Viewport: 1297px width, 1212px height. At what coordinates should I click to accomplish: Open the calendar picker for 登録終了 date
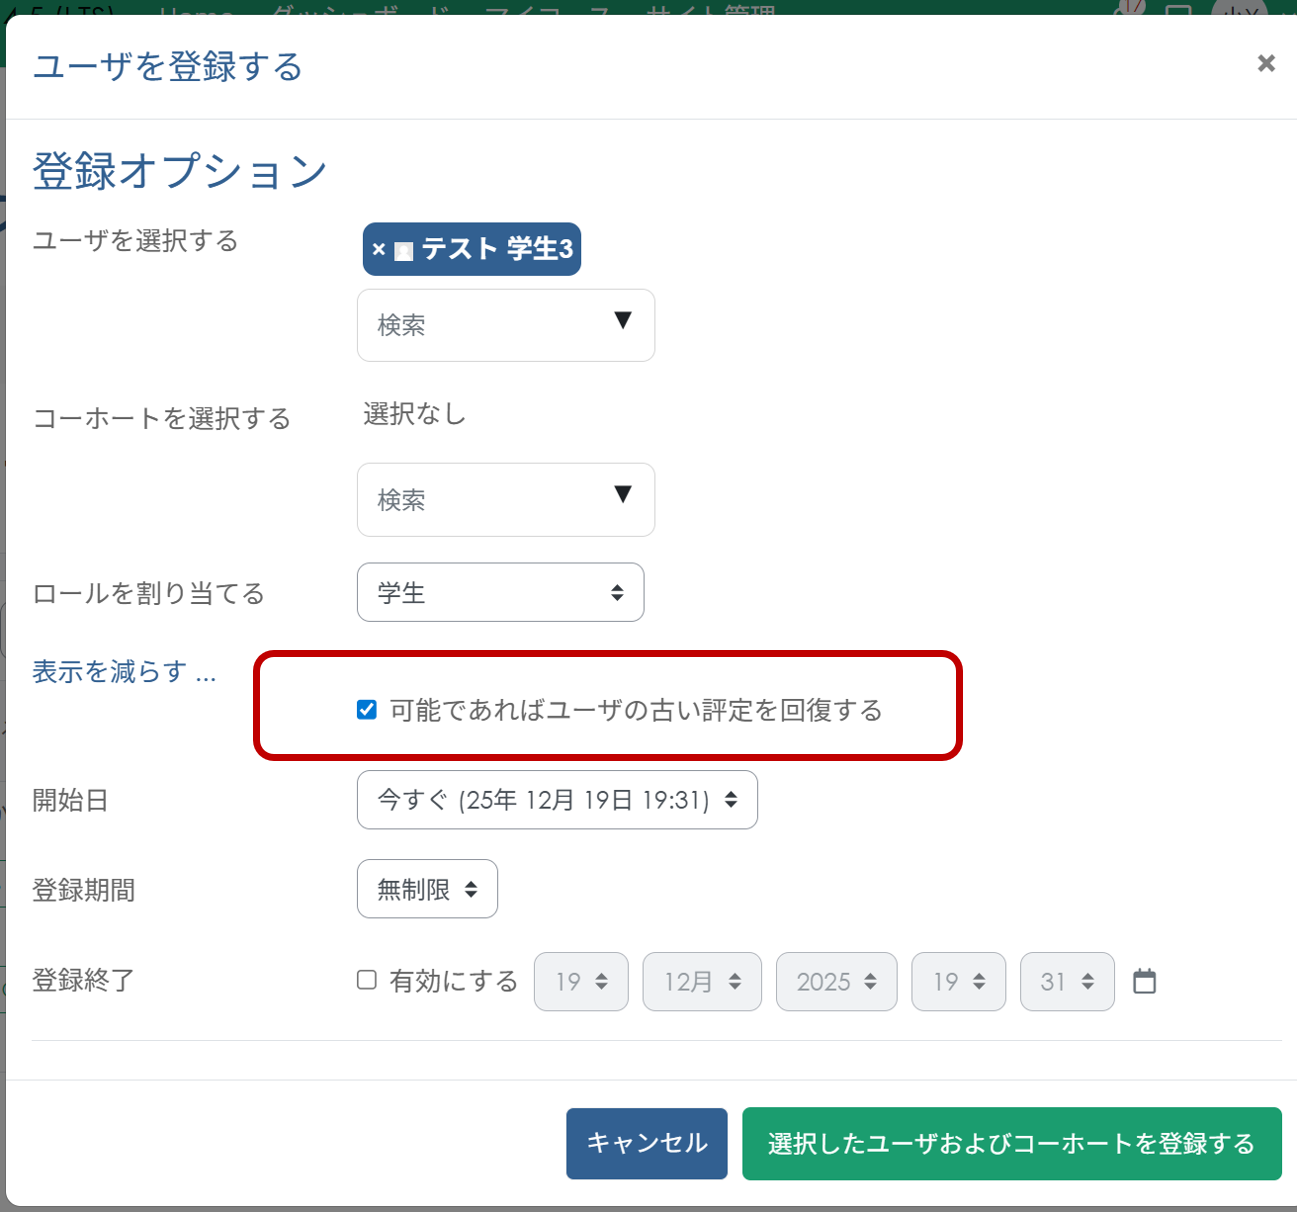[x=1145, y=981]
